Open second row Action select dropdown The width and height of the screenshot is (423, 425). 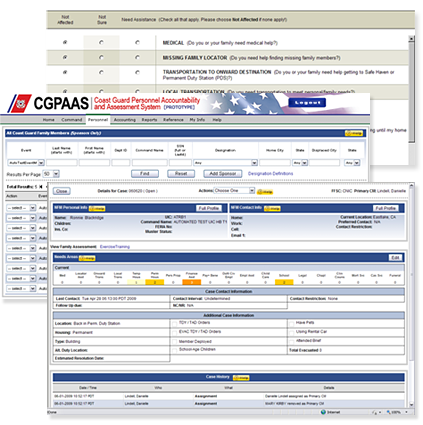click(x=21, y=218)
